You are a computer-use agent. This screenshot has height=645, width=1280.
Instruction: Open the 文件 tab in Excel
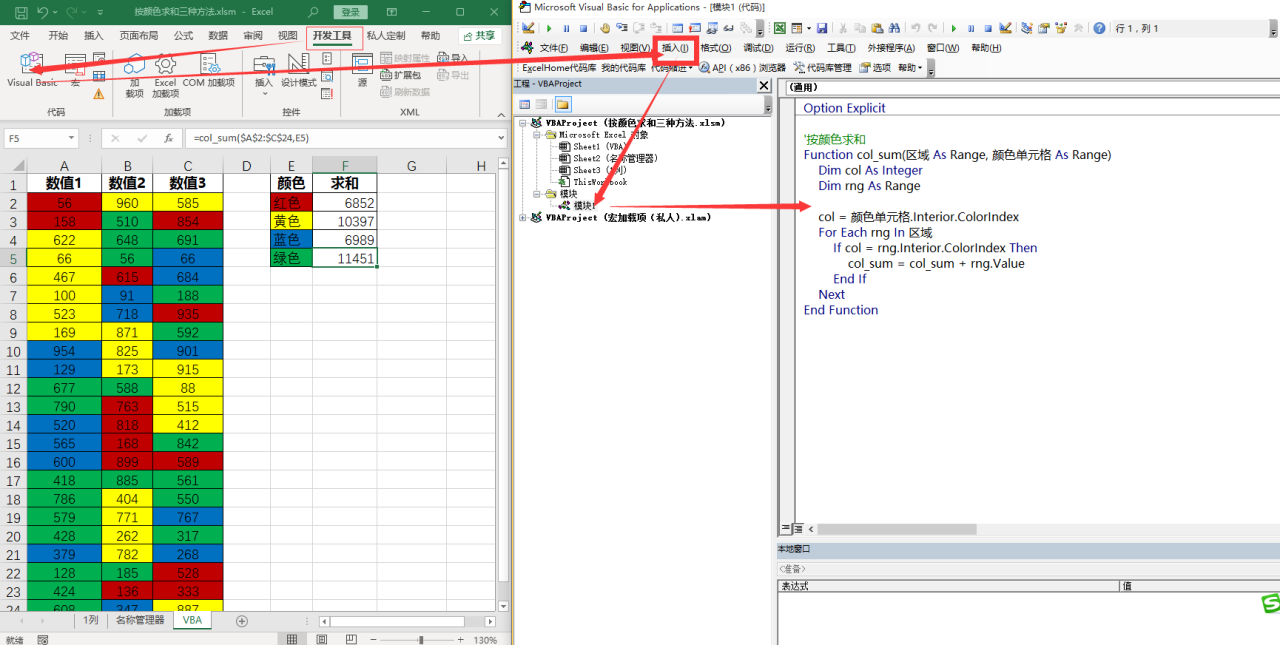click(x=20, y=35)
